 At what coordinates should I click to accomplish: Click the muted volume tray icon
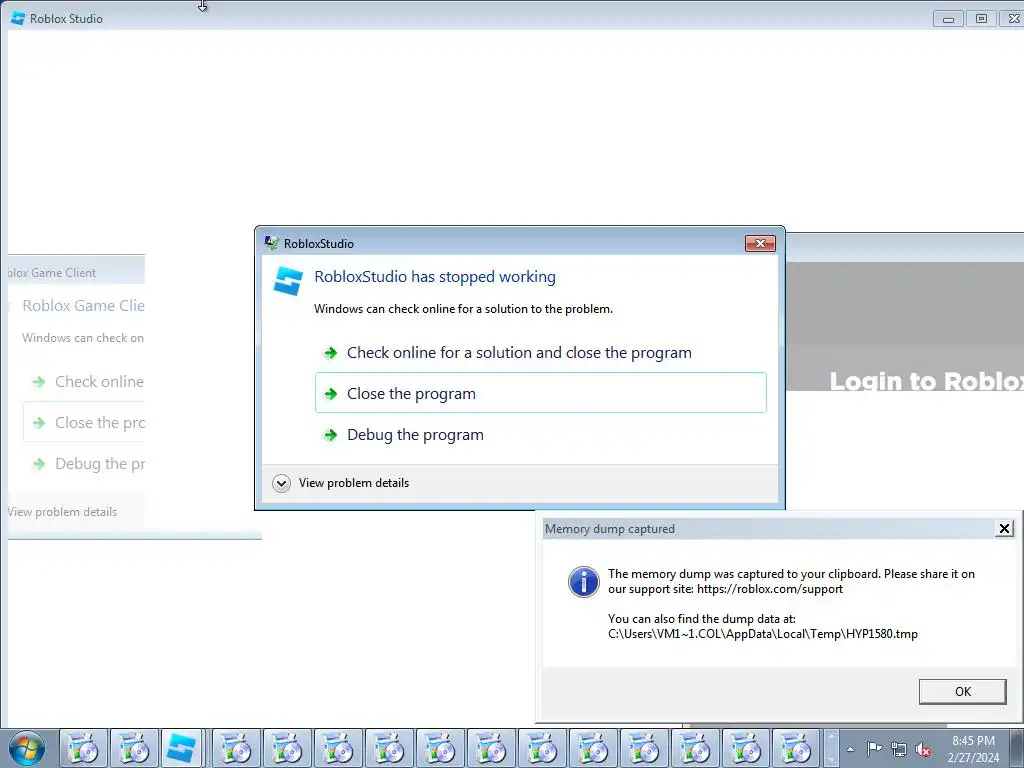(923, 749)
